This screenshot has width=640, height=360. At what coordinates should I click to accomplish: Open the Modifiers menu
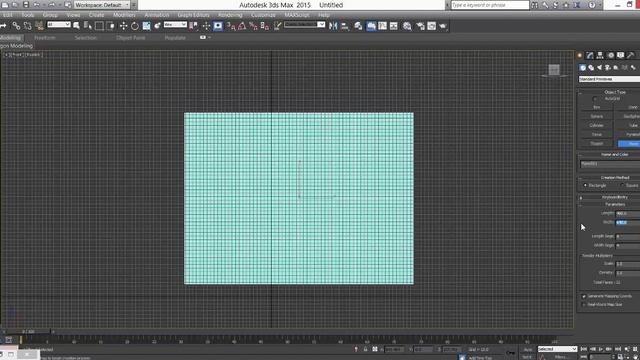124,15
